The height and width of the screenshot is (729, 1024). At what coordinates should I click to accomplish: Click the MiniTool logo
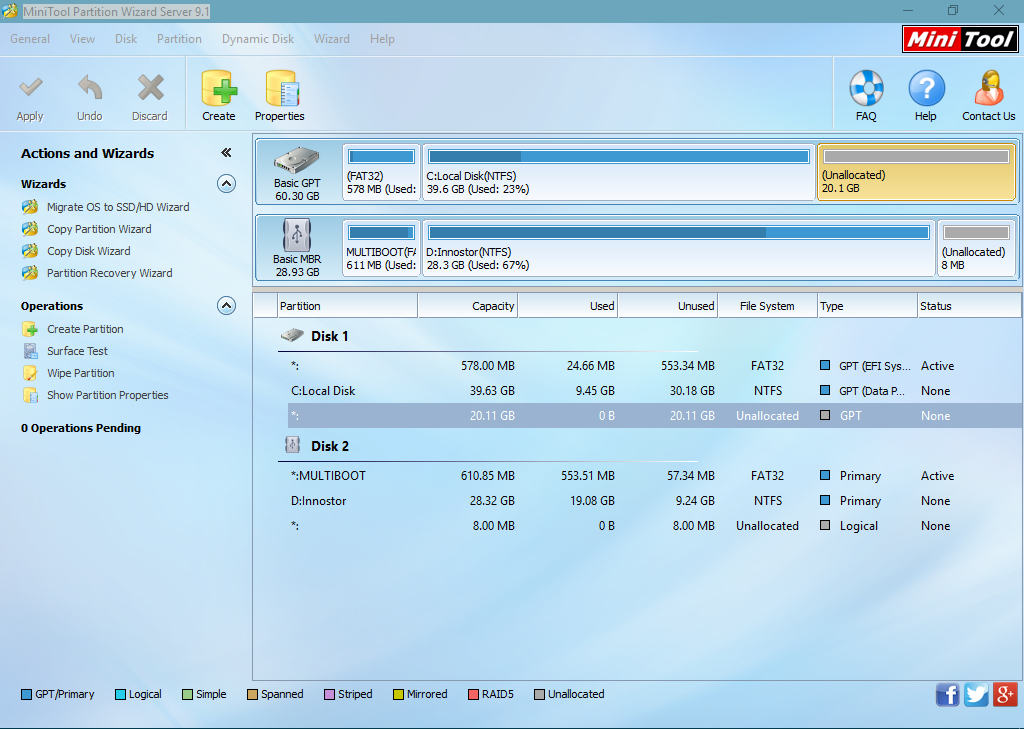click(960, 40)
